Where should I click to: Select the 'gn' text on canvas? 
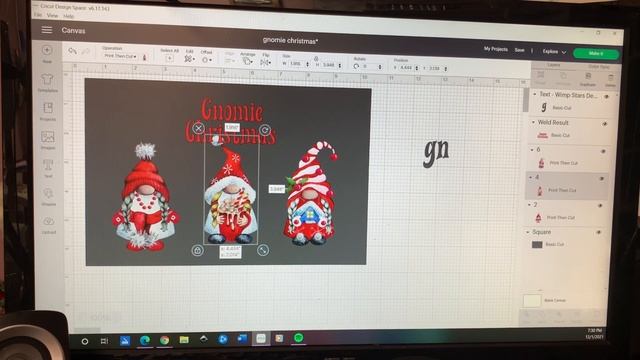tap(436, 152)
